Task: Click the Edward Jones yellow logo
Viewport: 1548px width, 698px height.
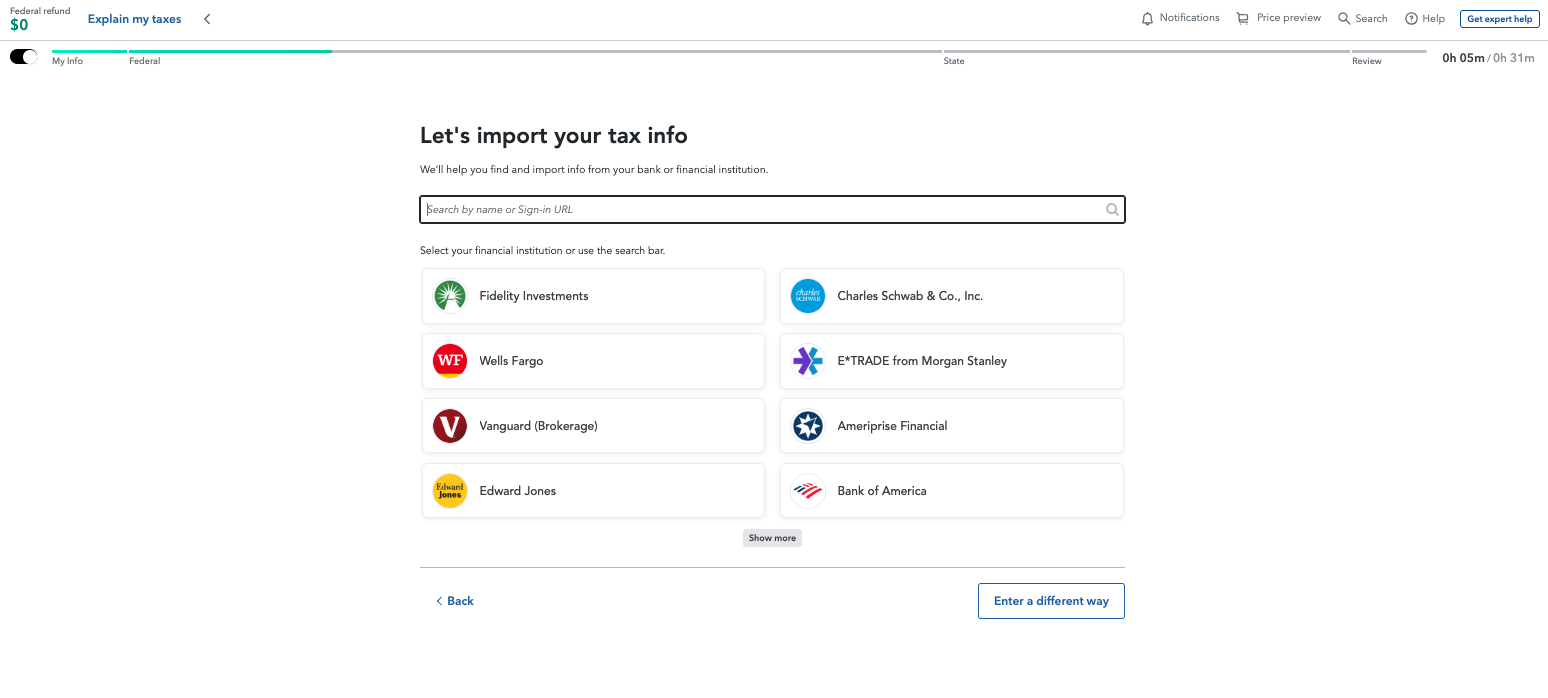Action: coord(450,491)
